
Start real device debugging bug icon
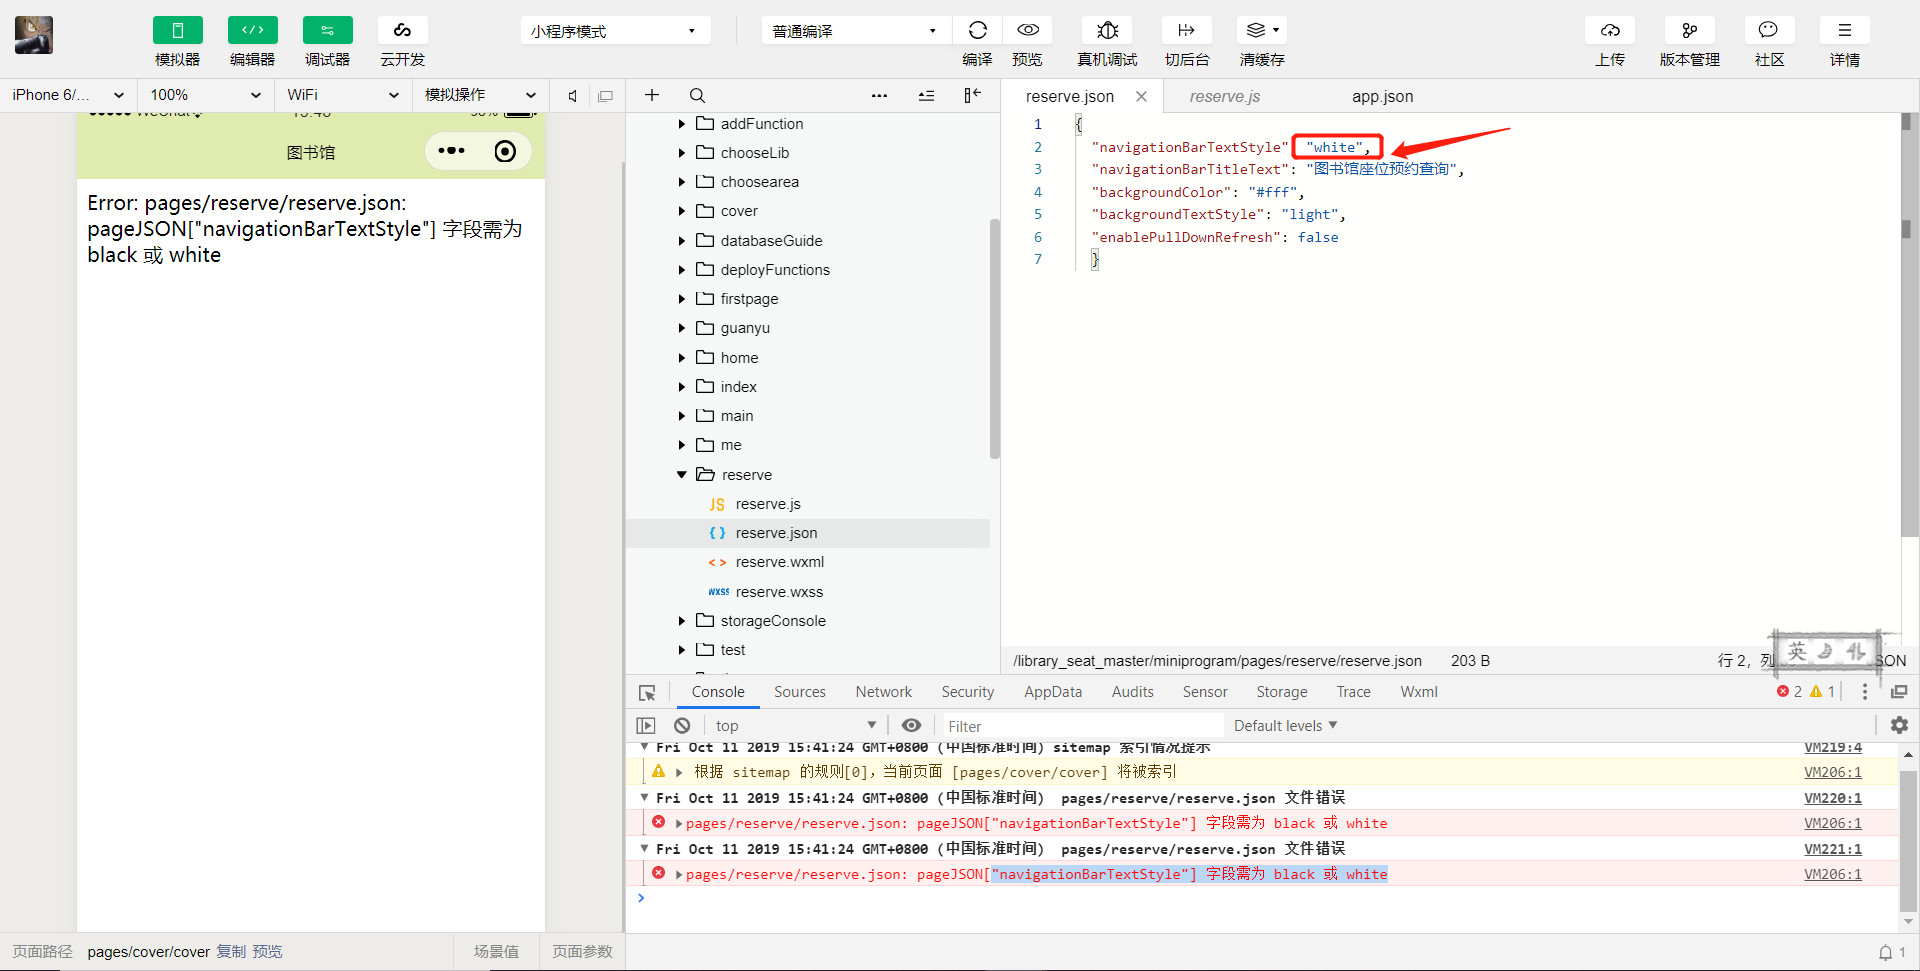(1107, 31)
